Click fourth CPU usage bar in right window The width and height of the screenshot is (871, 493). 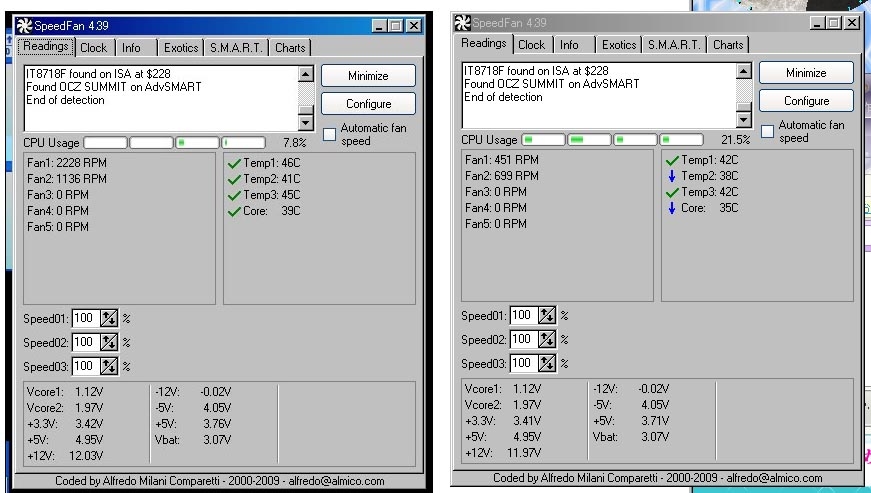(x=682, y=139)
